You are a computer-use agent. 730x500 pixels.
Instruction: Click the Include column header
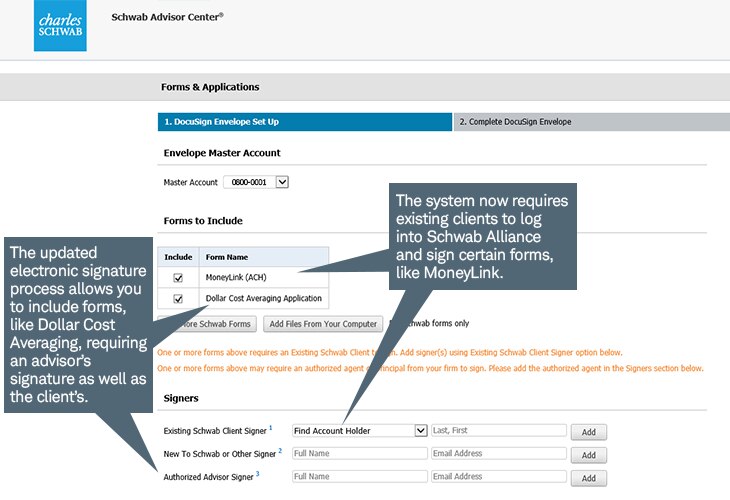coord(178,257)
